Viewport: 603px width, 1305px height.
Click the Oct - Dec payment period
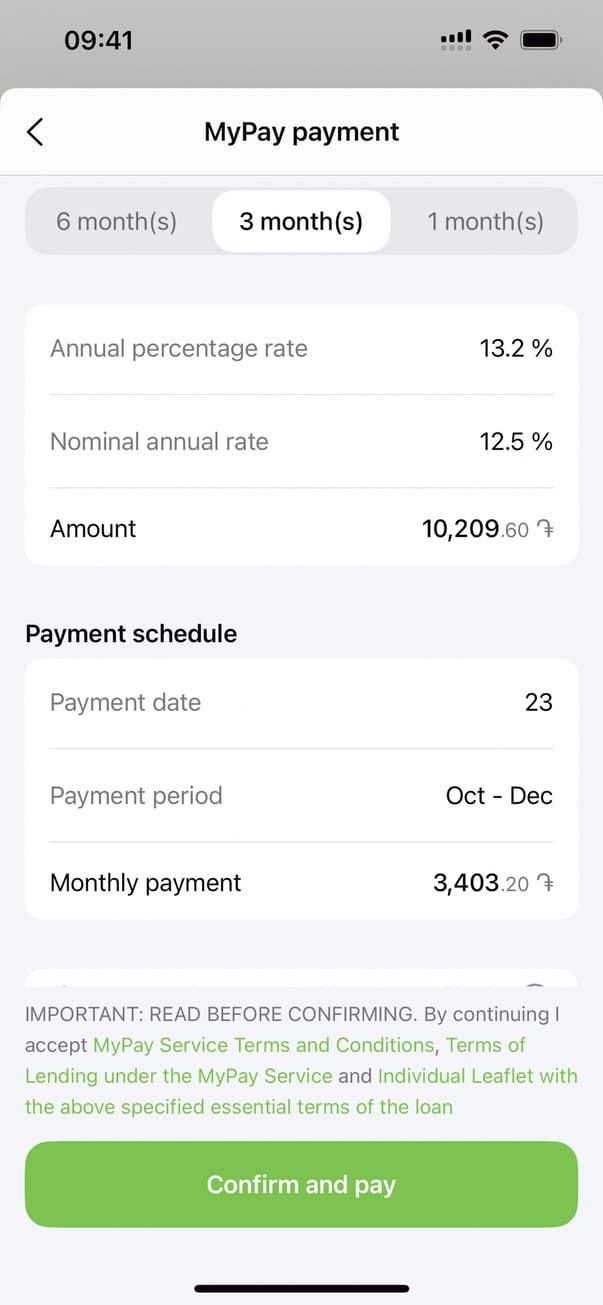point(499,796)
